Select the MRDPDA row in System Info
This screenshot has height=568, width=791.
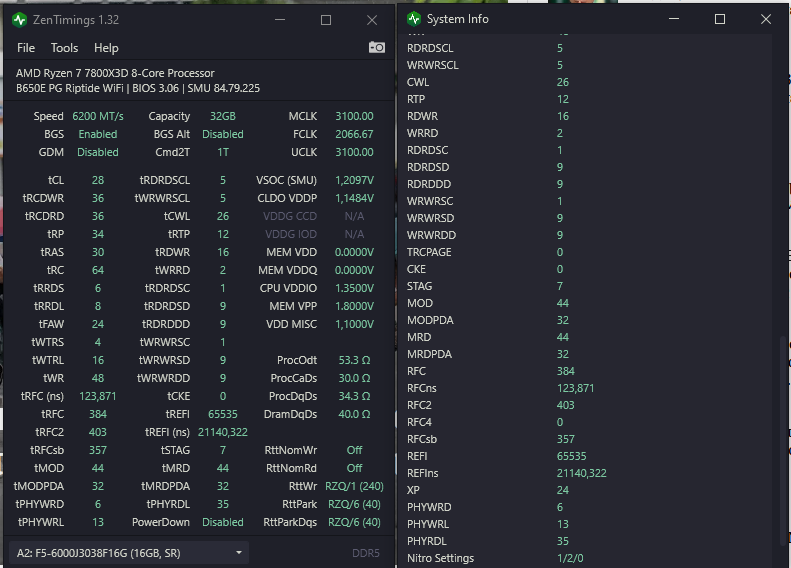(588, 354)
